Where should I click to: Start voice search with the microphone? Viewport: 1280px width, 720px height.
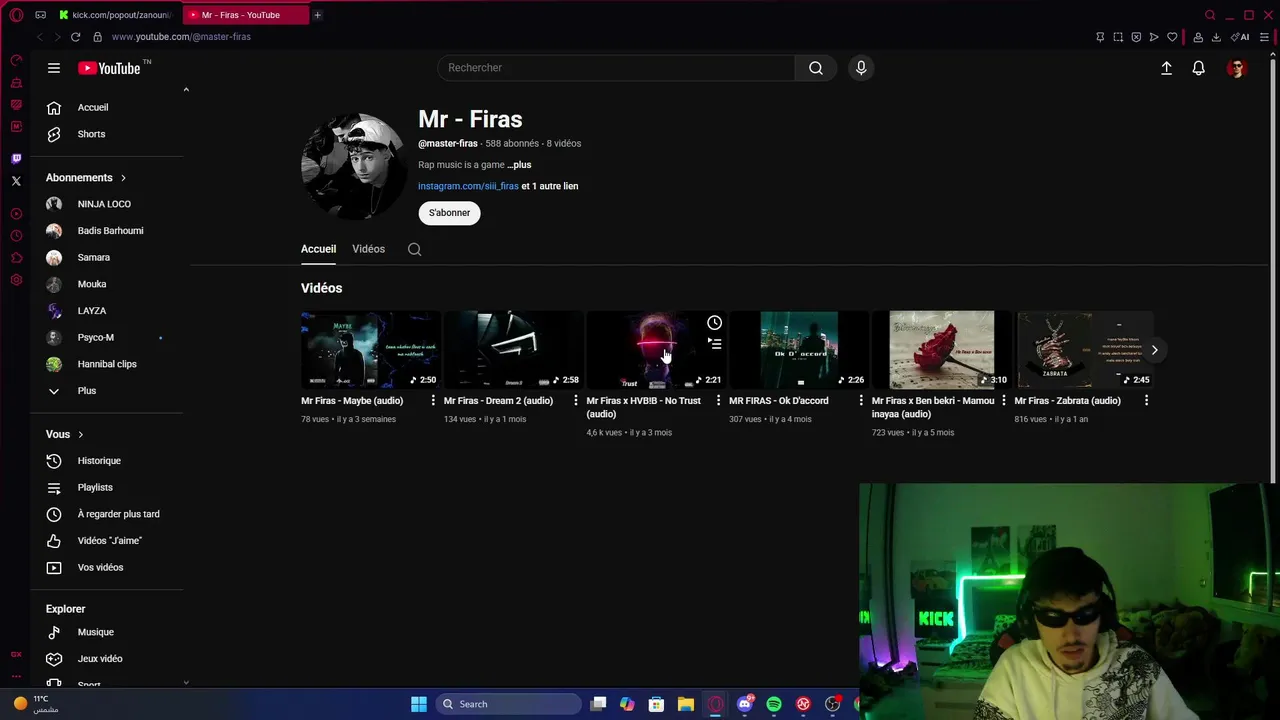[861, 68]
